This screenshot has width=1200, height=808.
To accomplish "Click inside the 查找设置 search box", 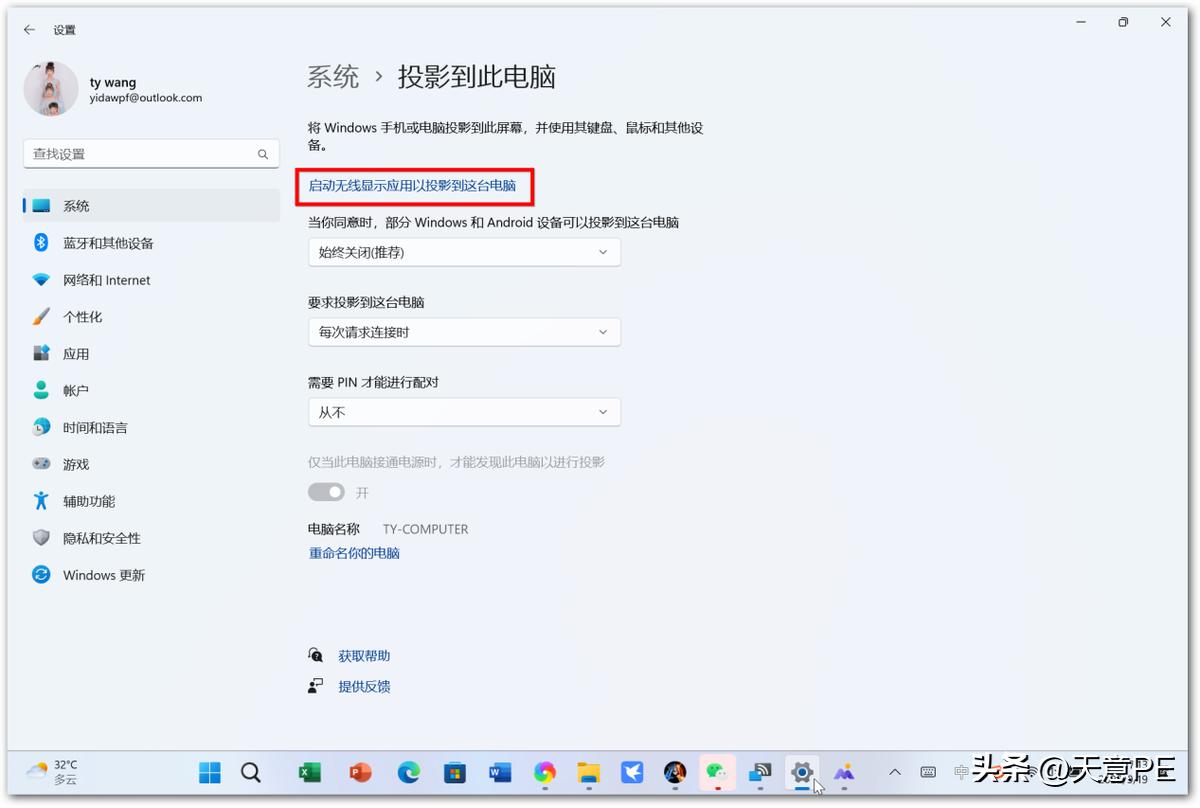I will tap(150, 153).
